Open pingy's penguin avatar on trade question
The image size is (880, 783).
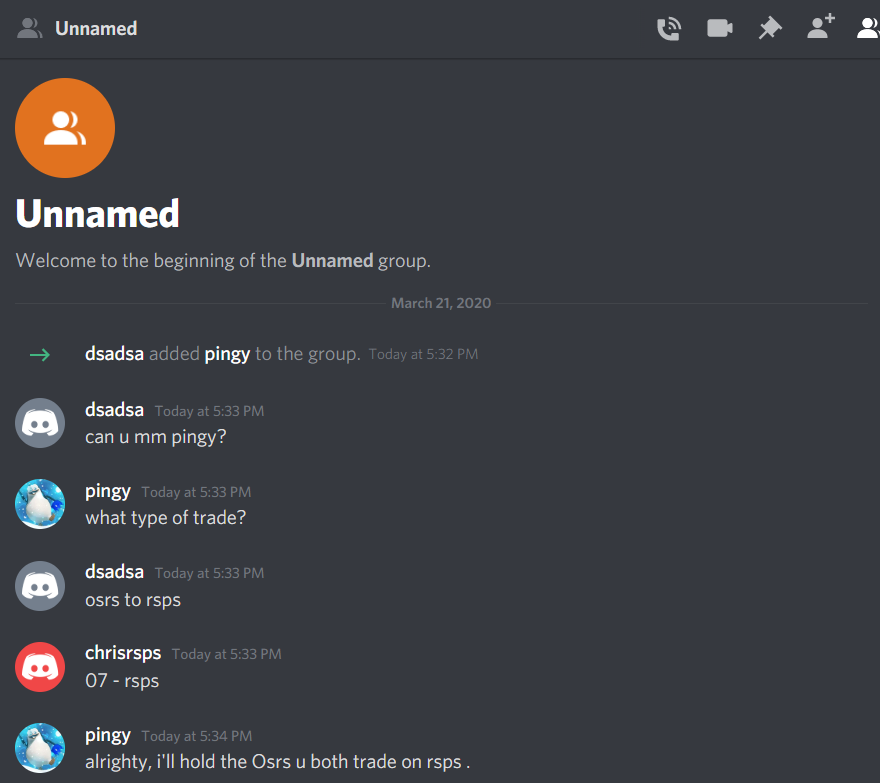click(40, 504)
